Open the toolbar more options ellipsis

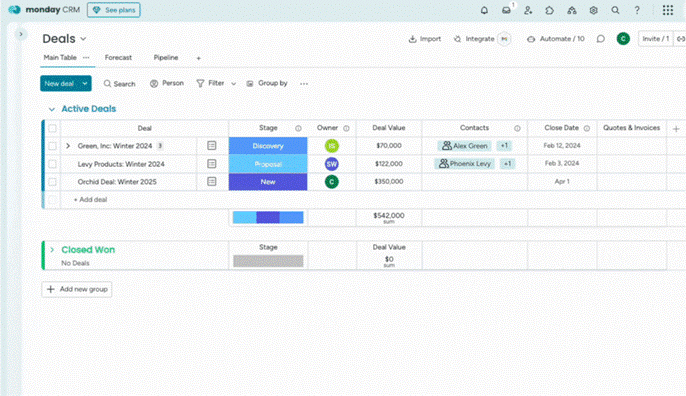[304, 84]
